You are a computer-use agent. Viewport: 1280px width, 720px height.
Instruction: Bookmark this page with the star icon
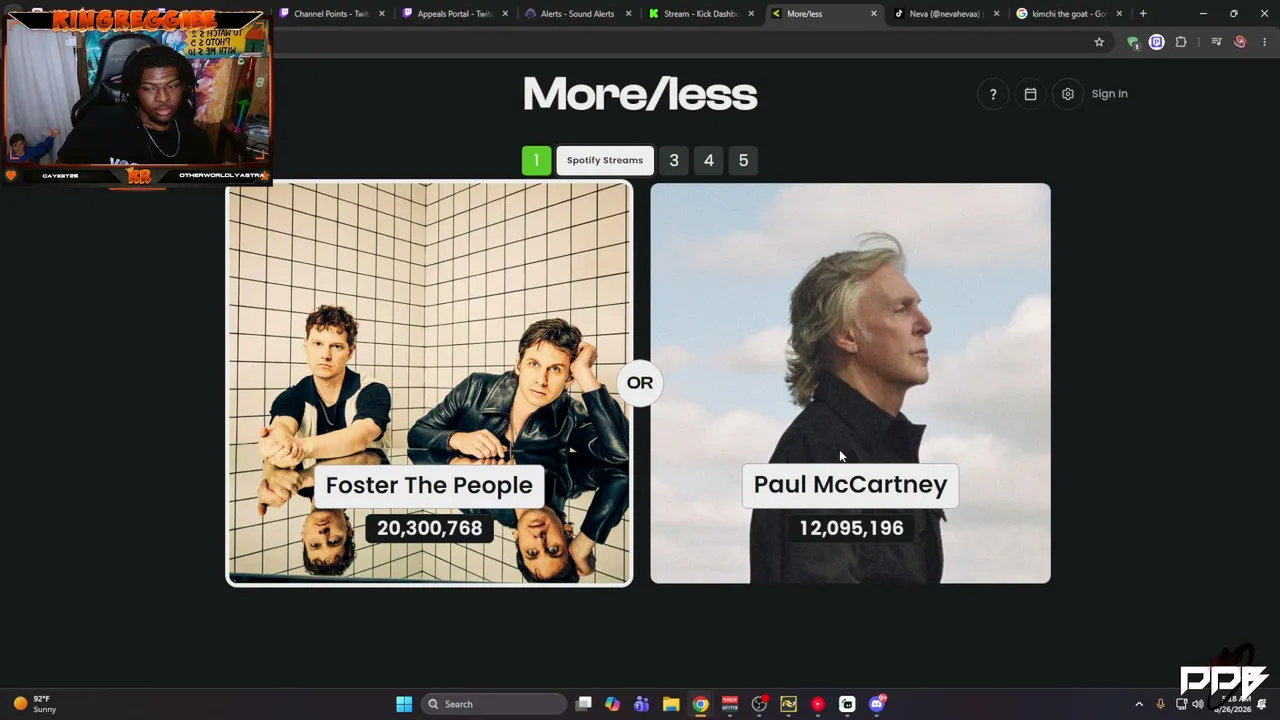point(1099,42)
